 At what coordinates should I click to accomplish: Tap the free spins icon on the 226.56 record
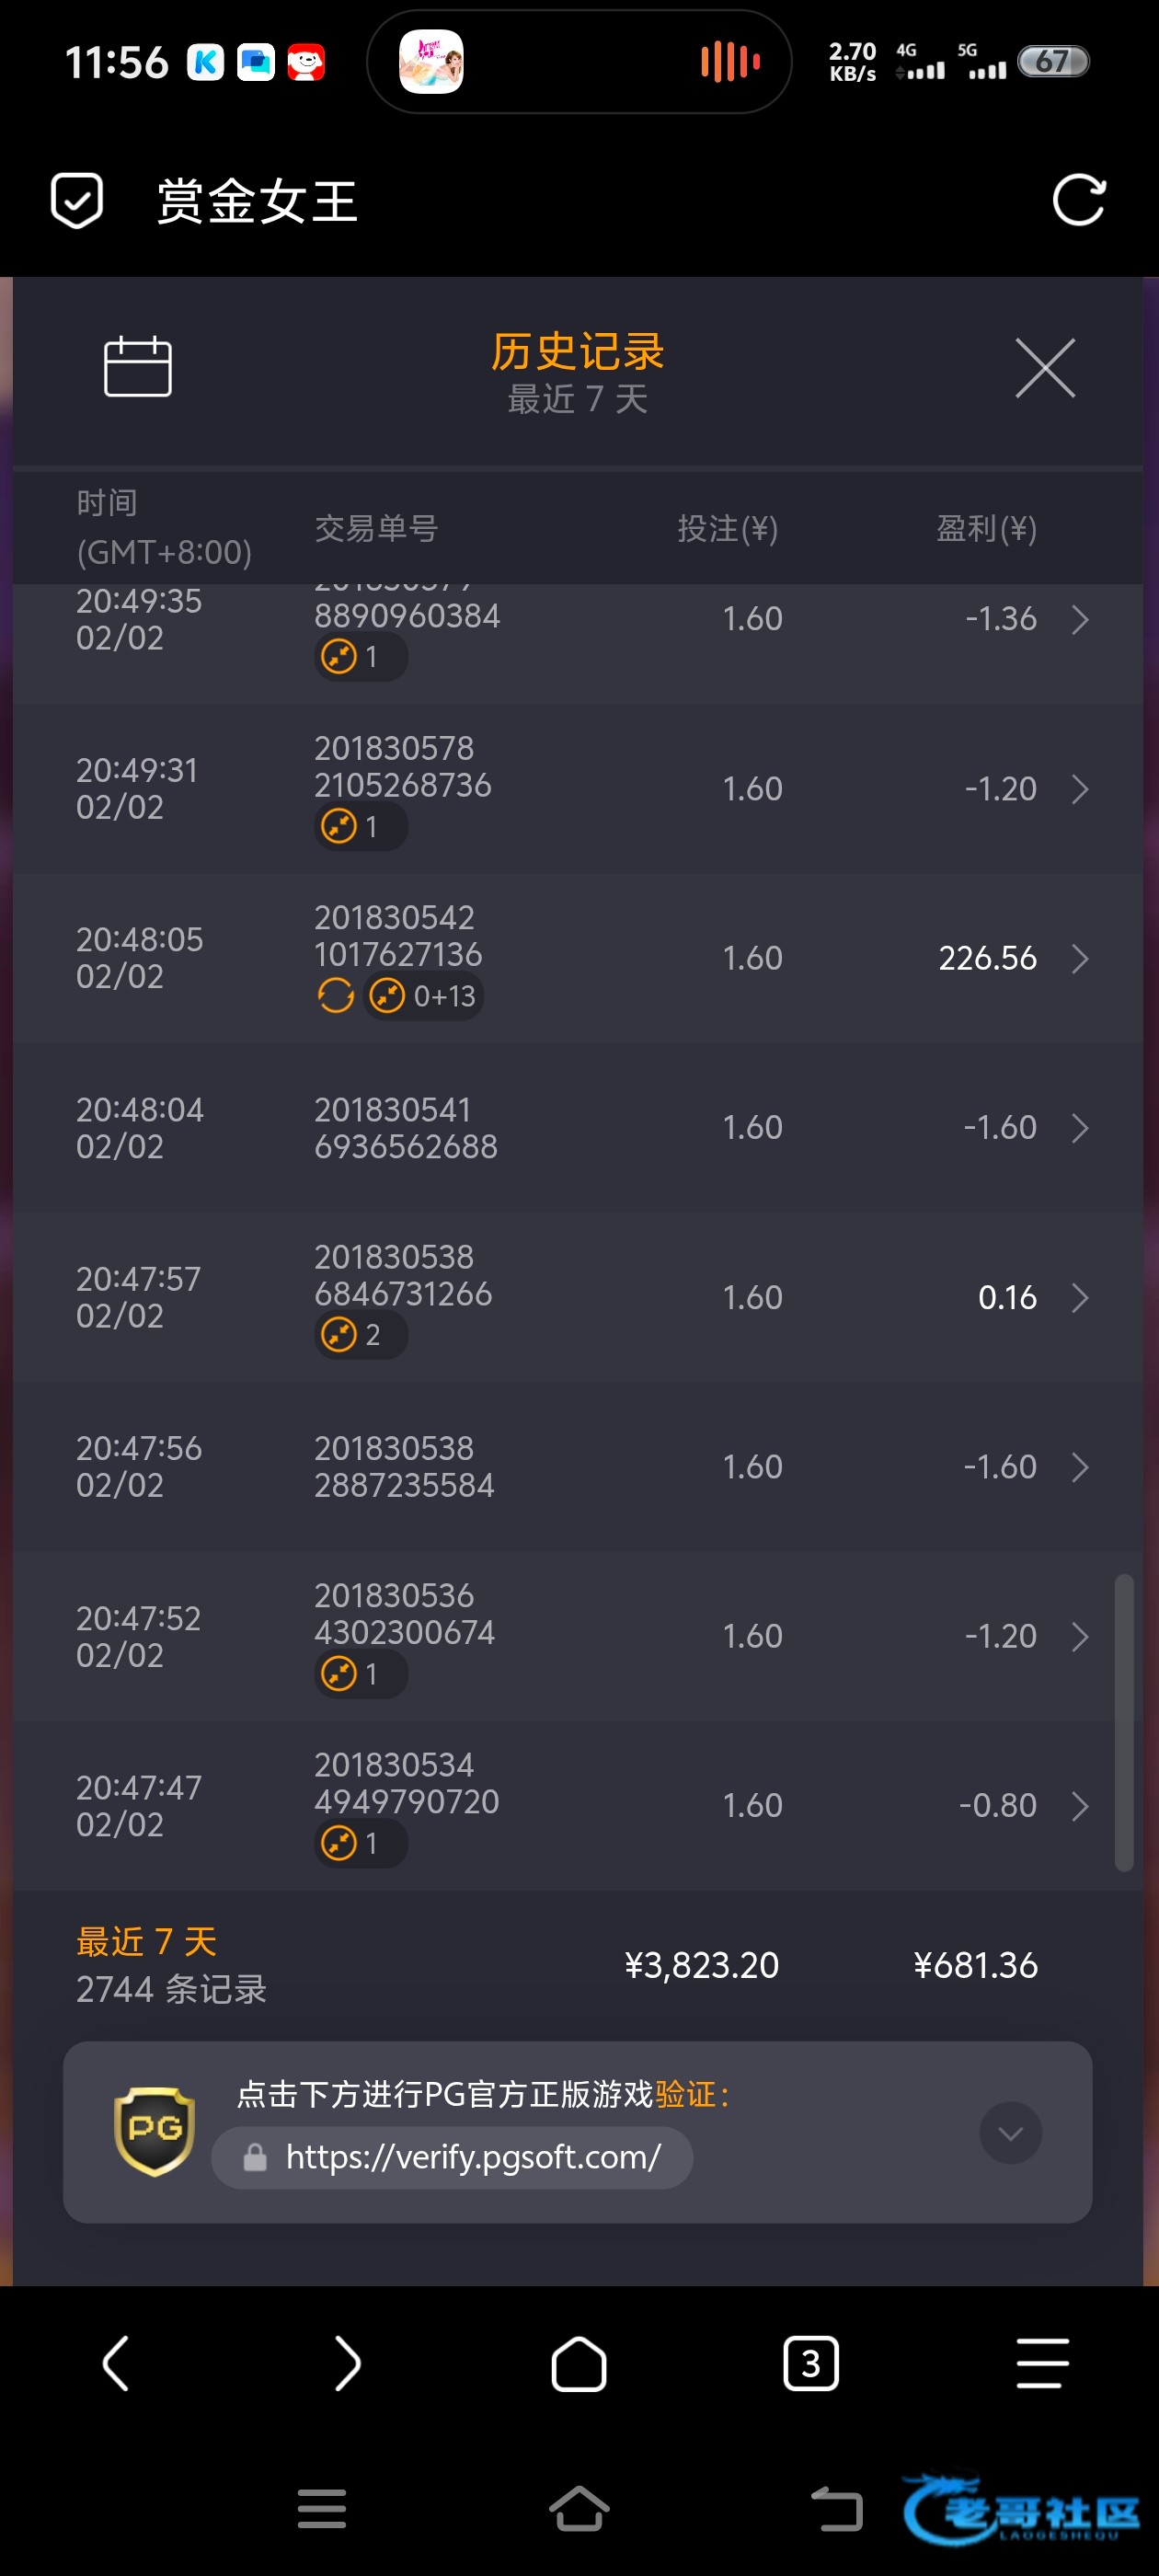click(336, 996)
